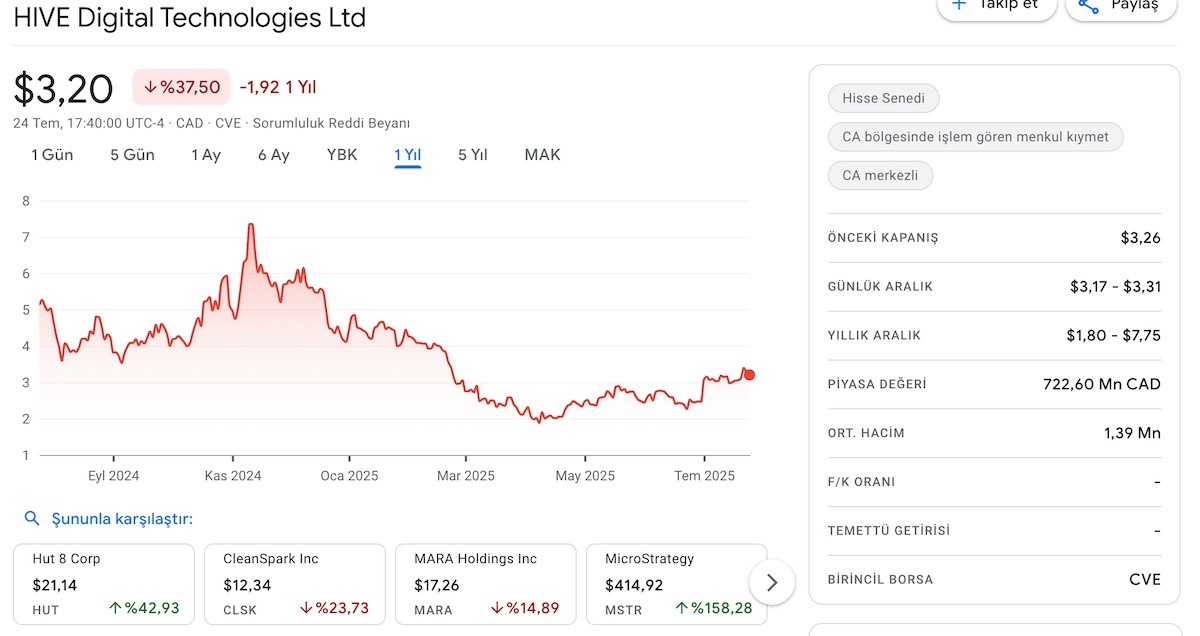This screenshot has height=636, width=1200.
Task: Click the CA bölgesinde işlem gören menkul kıymet chip
Action: (x=975, y=137)
